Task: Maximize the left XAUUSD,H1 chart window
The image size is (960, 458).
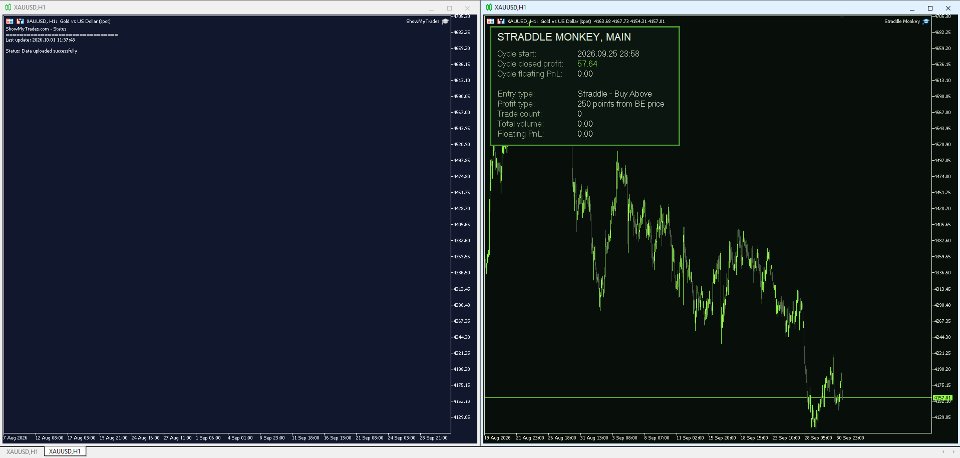Action: pyautogui.click(x=450, y=8)
